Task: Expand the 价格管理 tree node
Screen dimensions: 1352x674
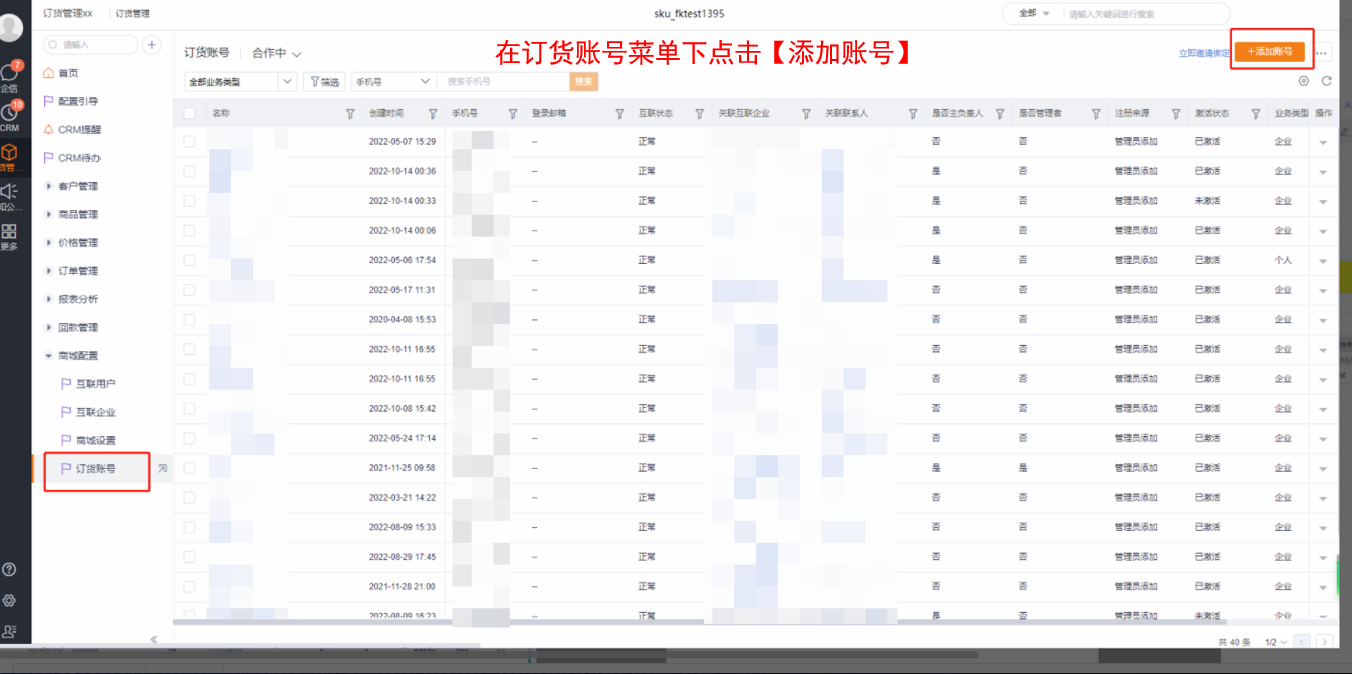Action: pos(49,242)
